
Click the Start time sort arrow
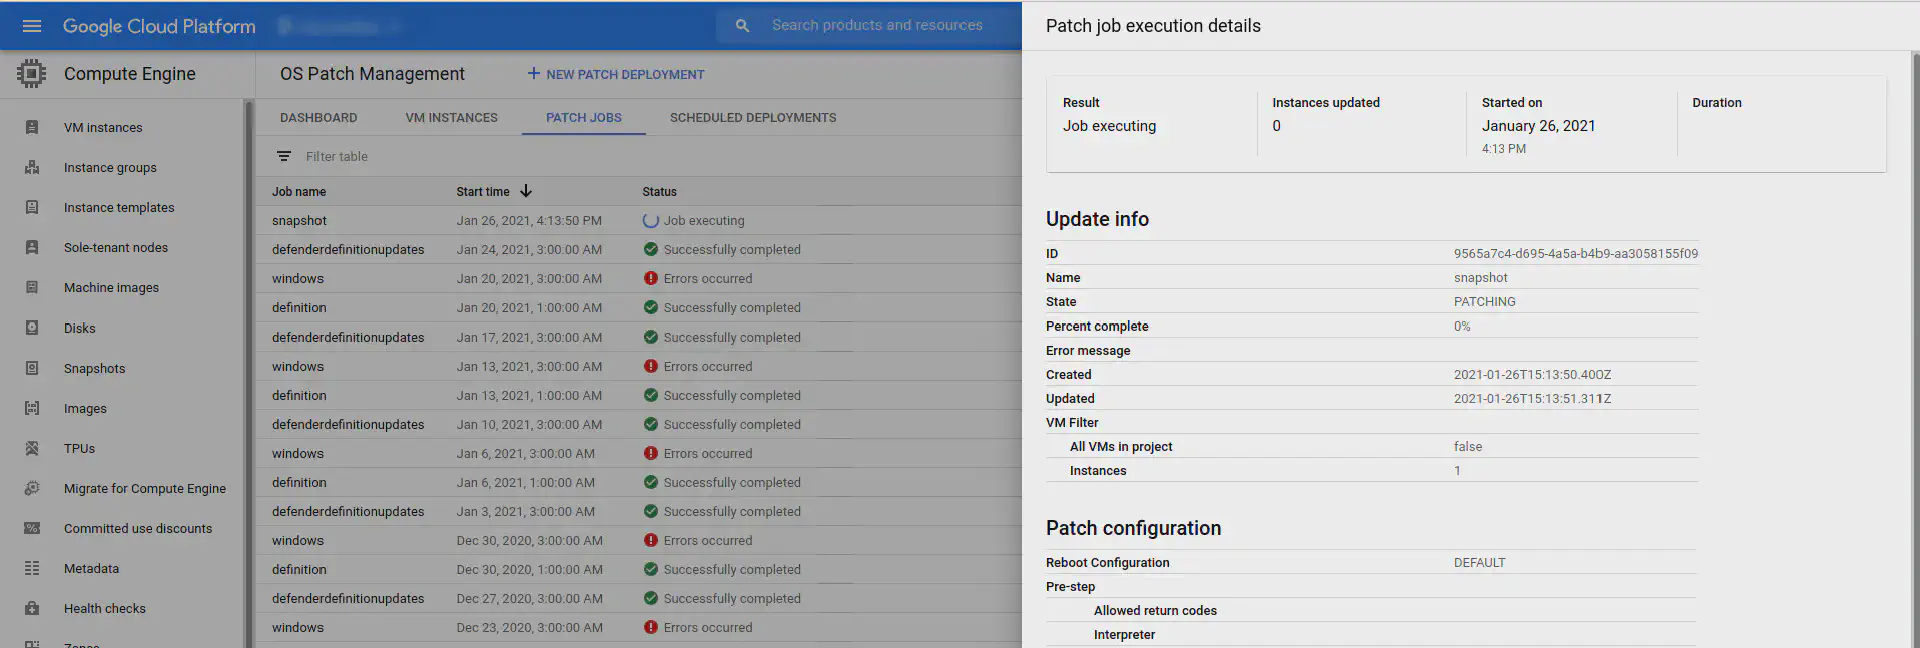(526, 191)
